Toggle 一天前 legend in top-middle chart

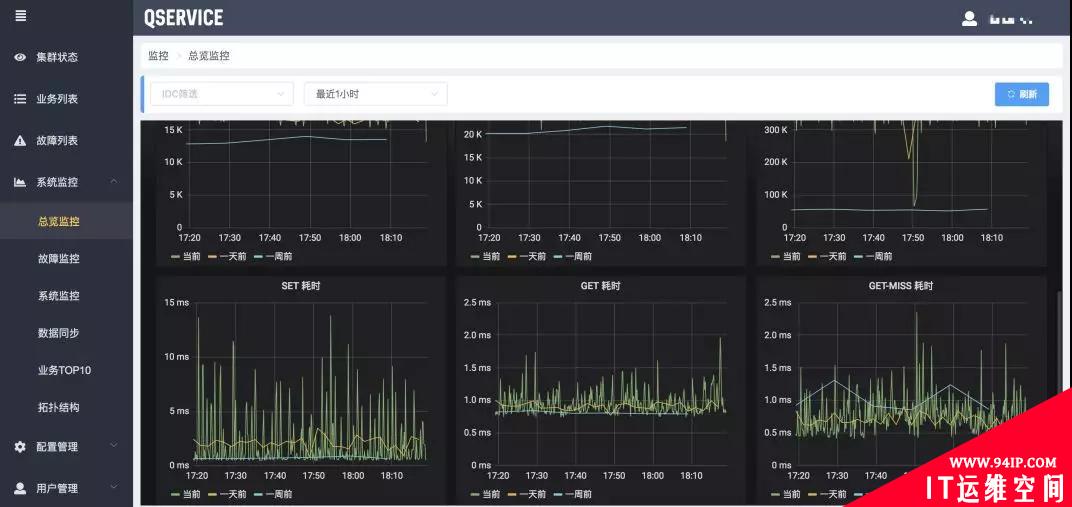526,256
